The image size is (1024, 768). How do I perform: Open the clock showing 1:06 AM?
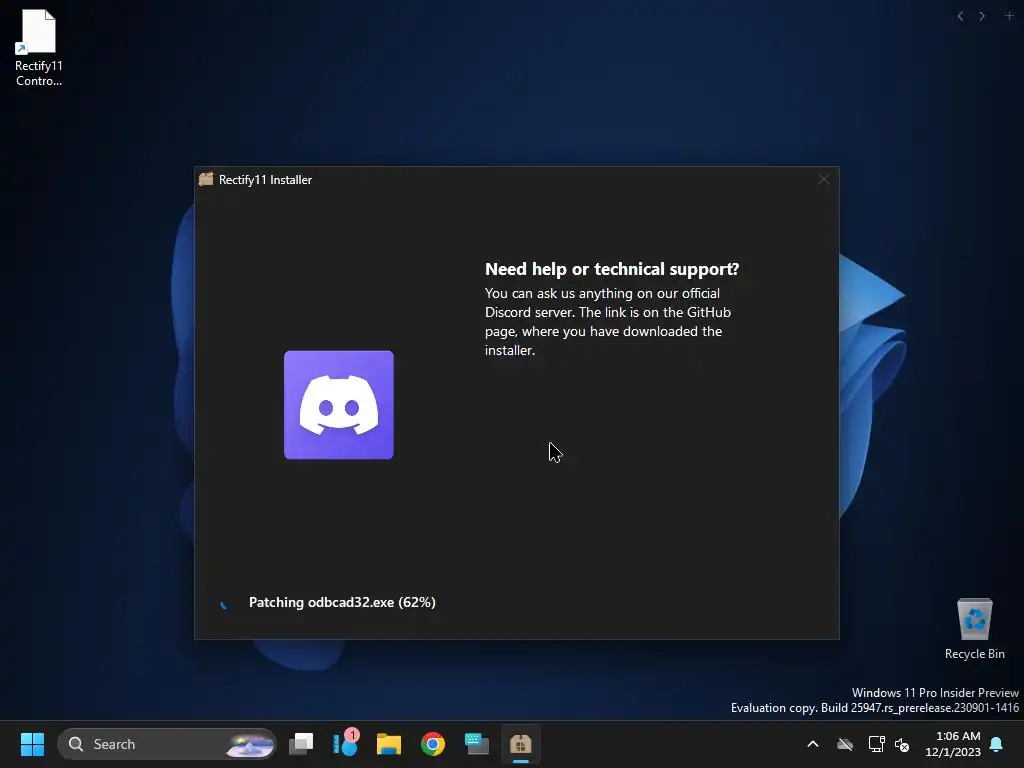[953, 744]
